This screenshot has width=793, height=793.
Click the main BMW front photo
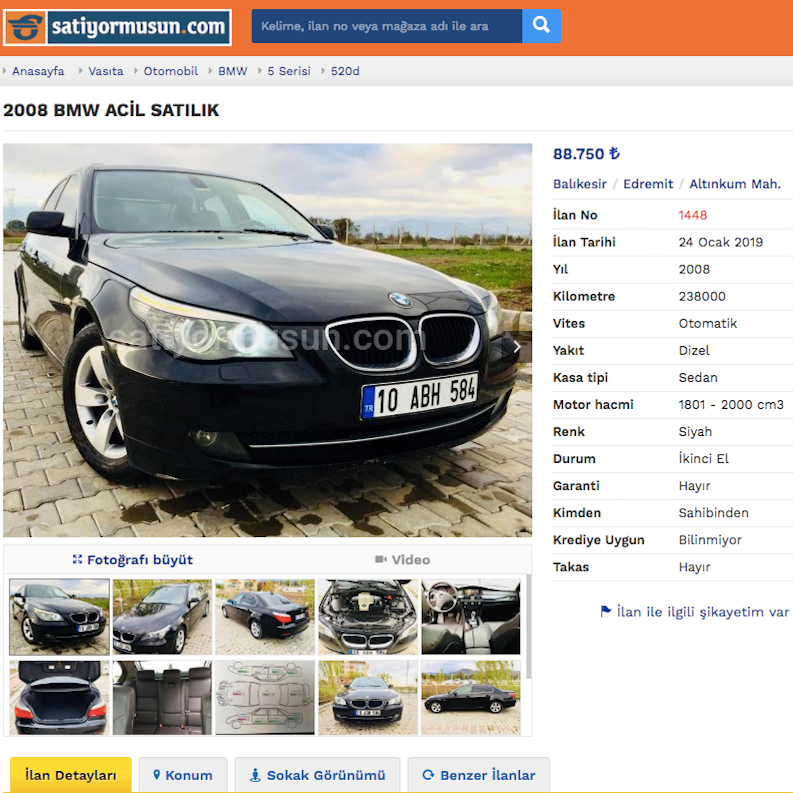tap(268, 340)
